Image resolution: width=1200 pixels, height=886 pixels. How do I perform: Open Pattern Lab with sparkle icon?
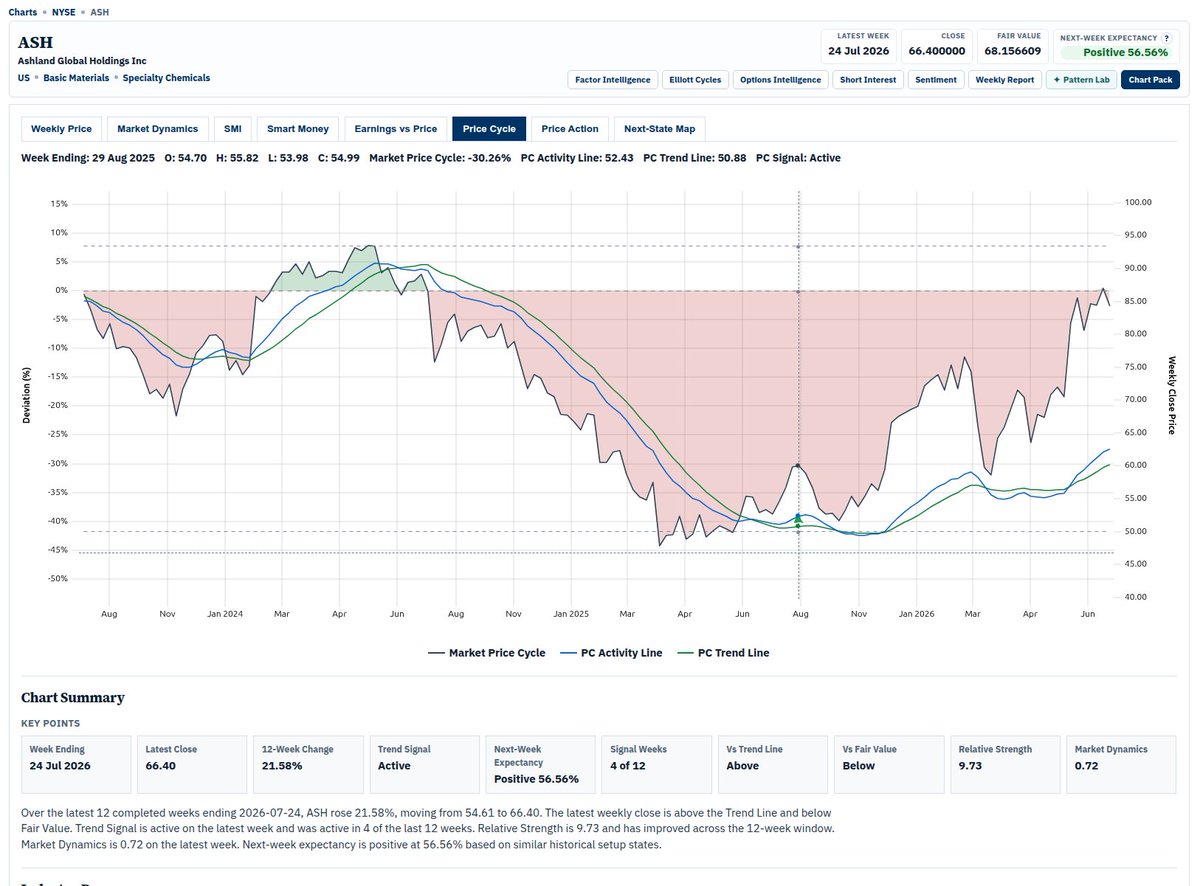[x=1081, y=80]
